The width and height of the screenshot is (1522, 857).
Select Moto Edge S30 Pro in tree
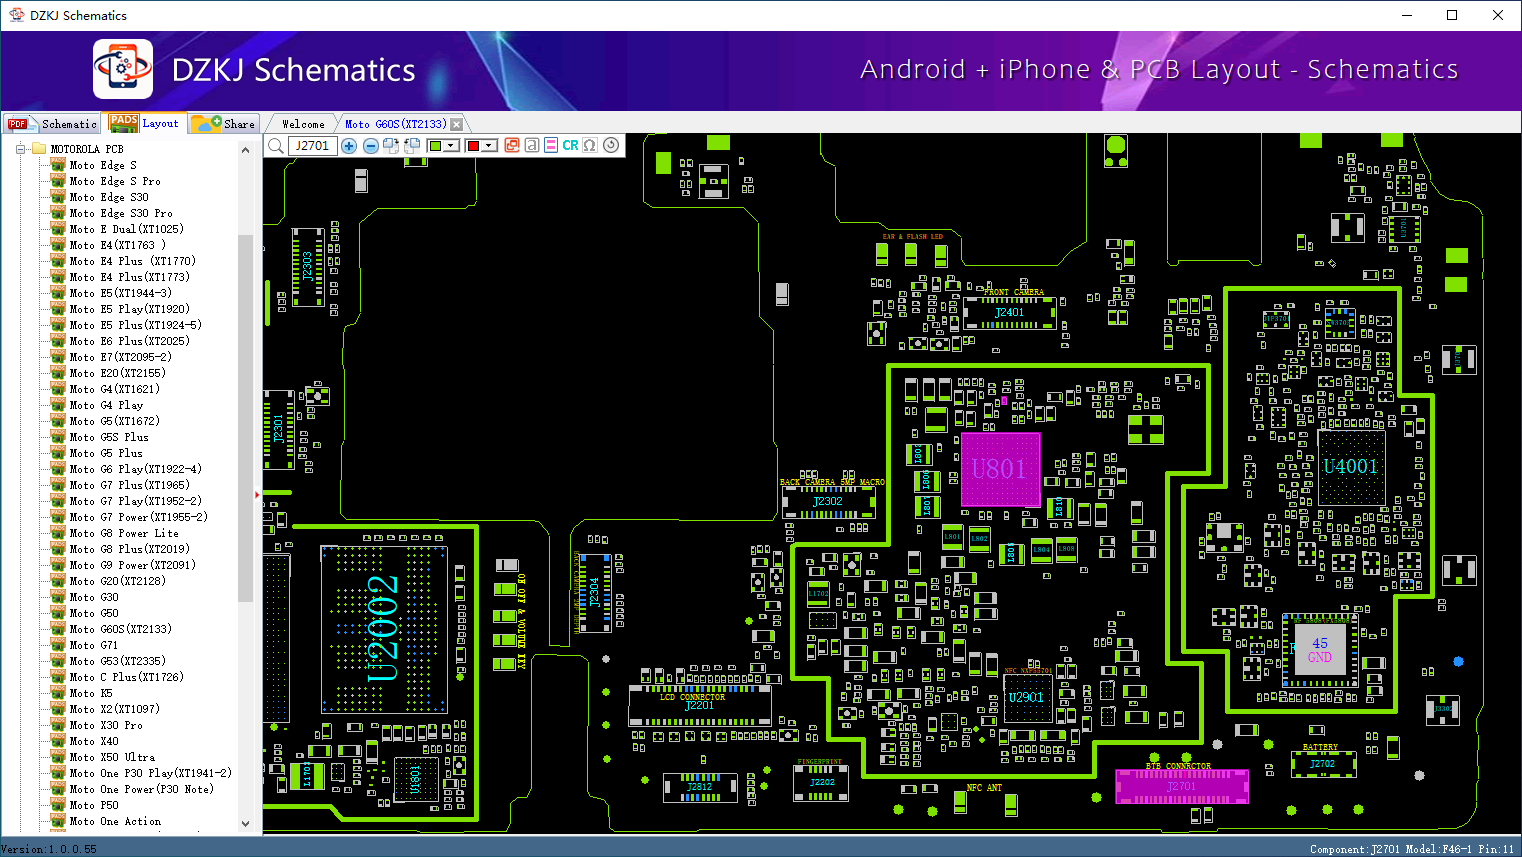pos(121,213)
